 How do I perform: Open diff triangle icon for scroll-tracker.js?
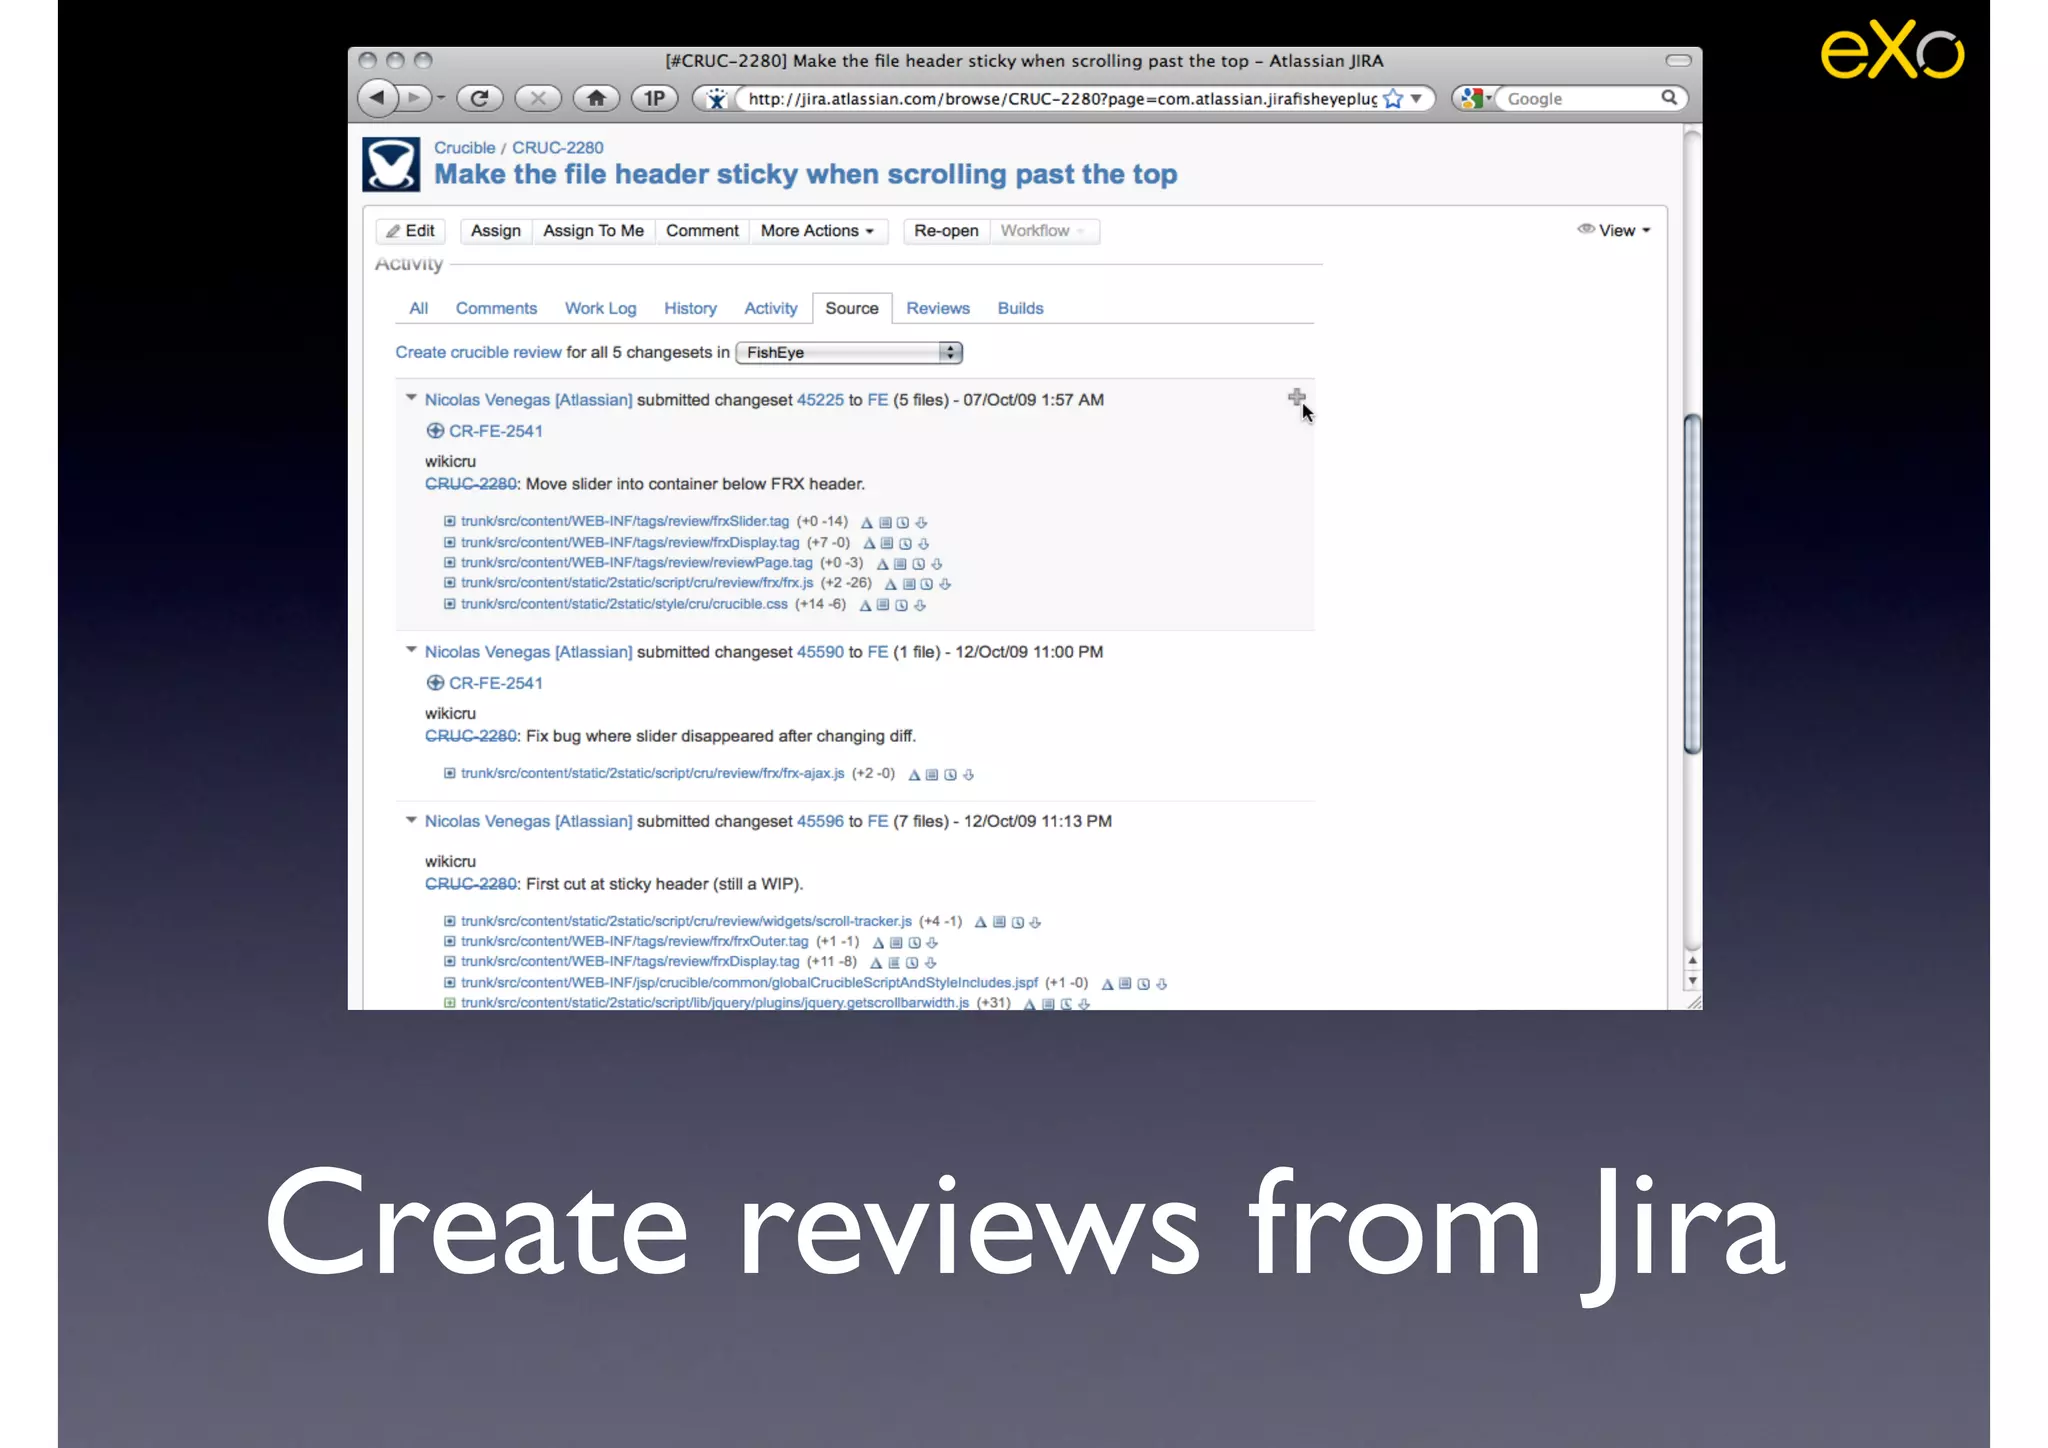coord(981,922)
